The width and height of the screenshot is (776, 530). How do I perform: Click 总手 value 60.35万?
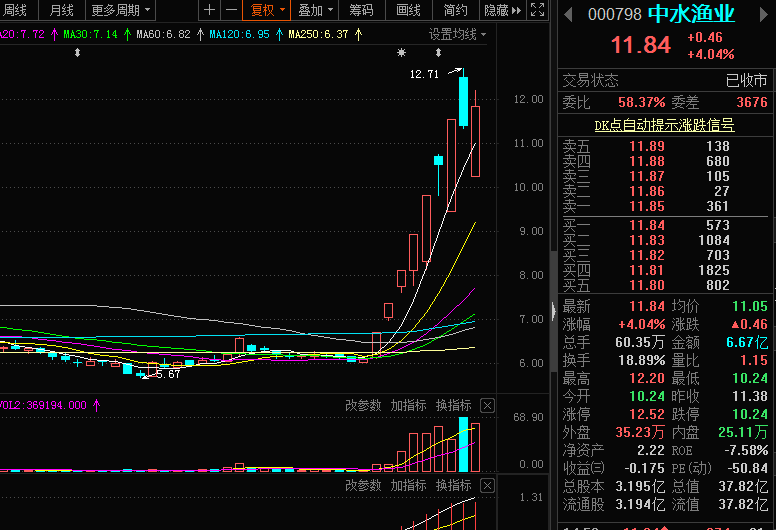[640, 342]
